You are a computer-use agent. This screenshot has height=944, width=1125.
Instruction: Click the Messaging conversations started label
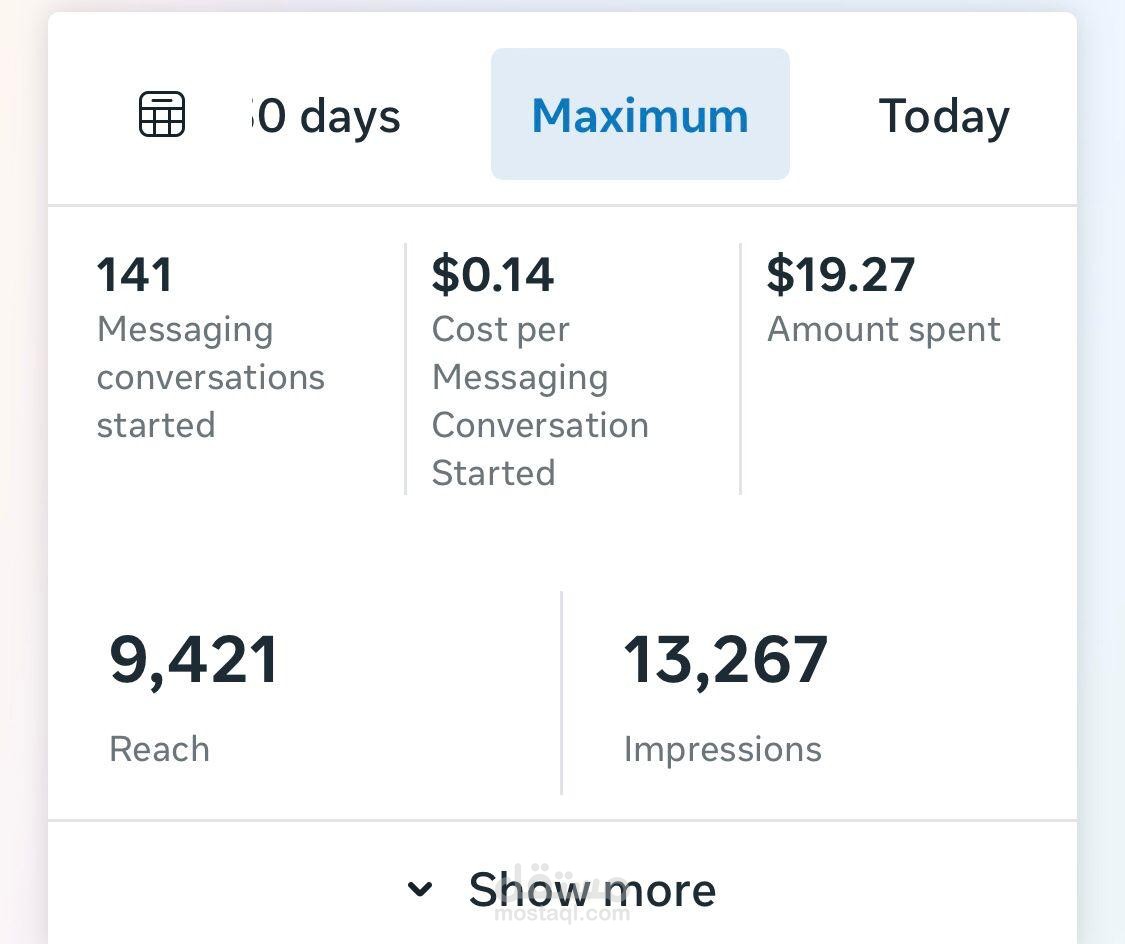tap(211, 377)
